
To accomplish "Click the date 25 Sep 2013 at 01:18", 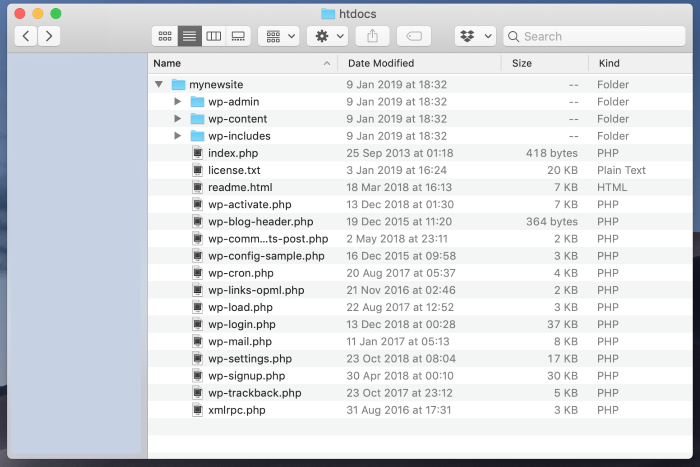I will 400,153.
